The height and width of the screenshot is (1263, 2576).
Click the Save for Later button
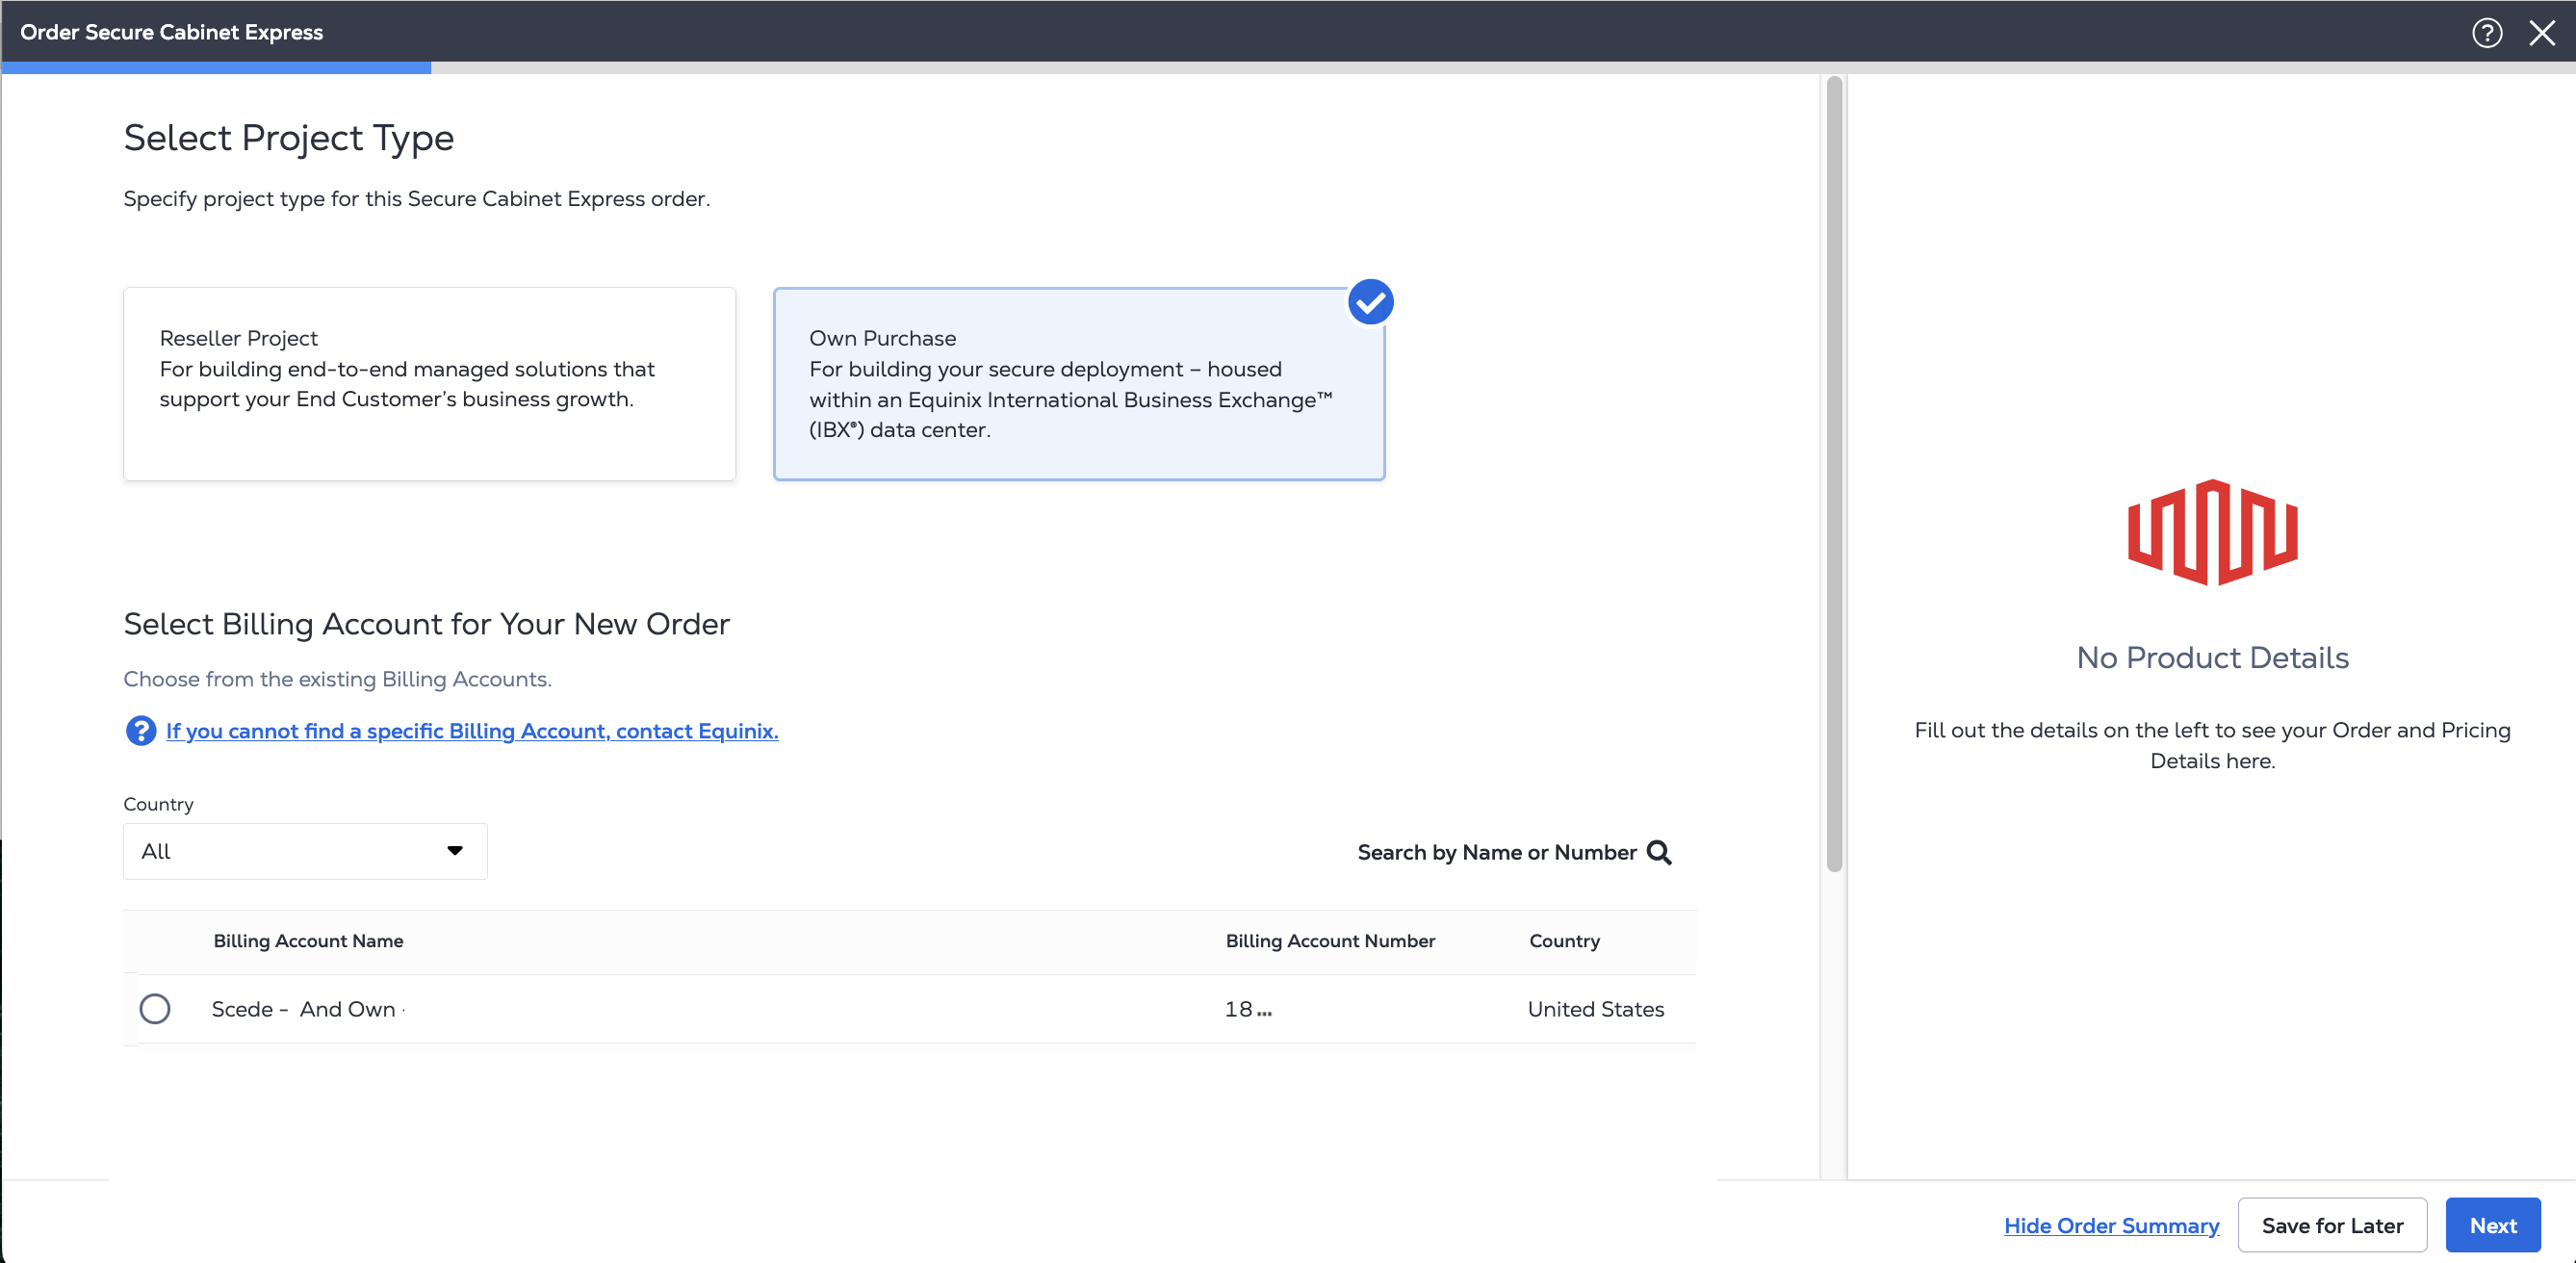point(2332,1225)
